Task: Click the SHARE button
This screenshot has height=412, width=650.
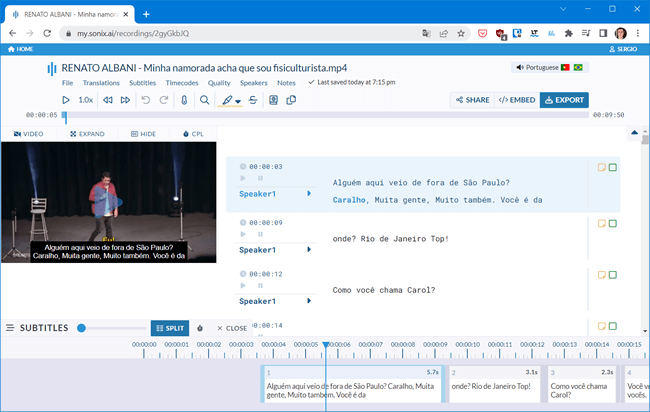Action: pos(472,100)
